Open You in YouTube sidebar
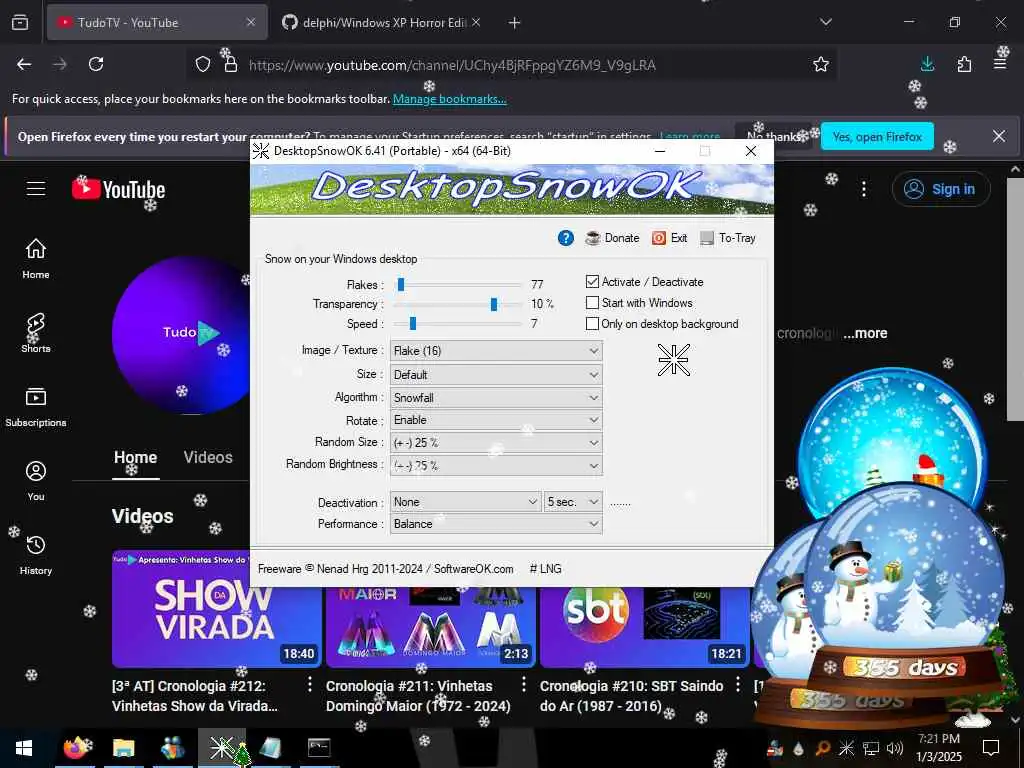 pyautogui.click(x=36, y=481)
